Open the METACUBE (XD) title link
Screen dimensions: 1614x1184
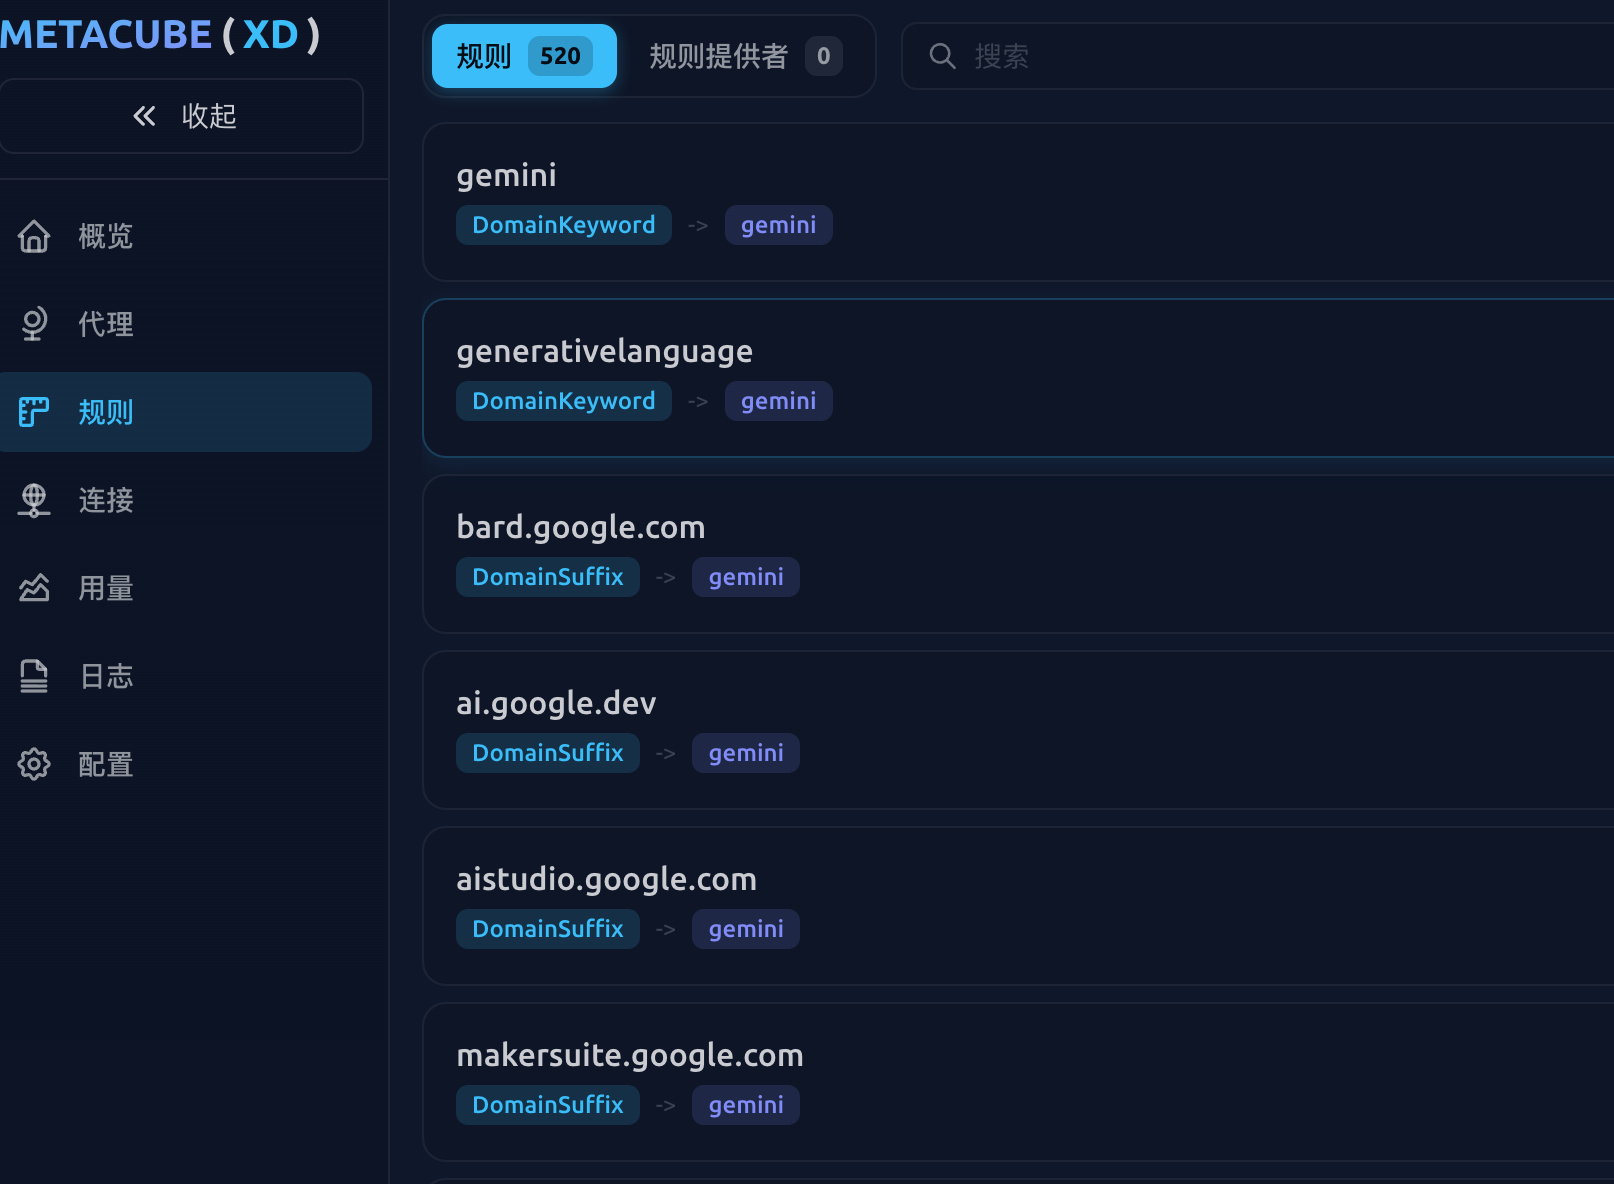[160, 35]
